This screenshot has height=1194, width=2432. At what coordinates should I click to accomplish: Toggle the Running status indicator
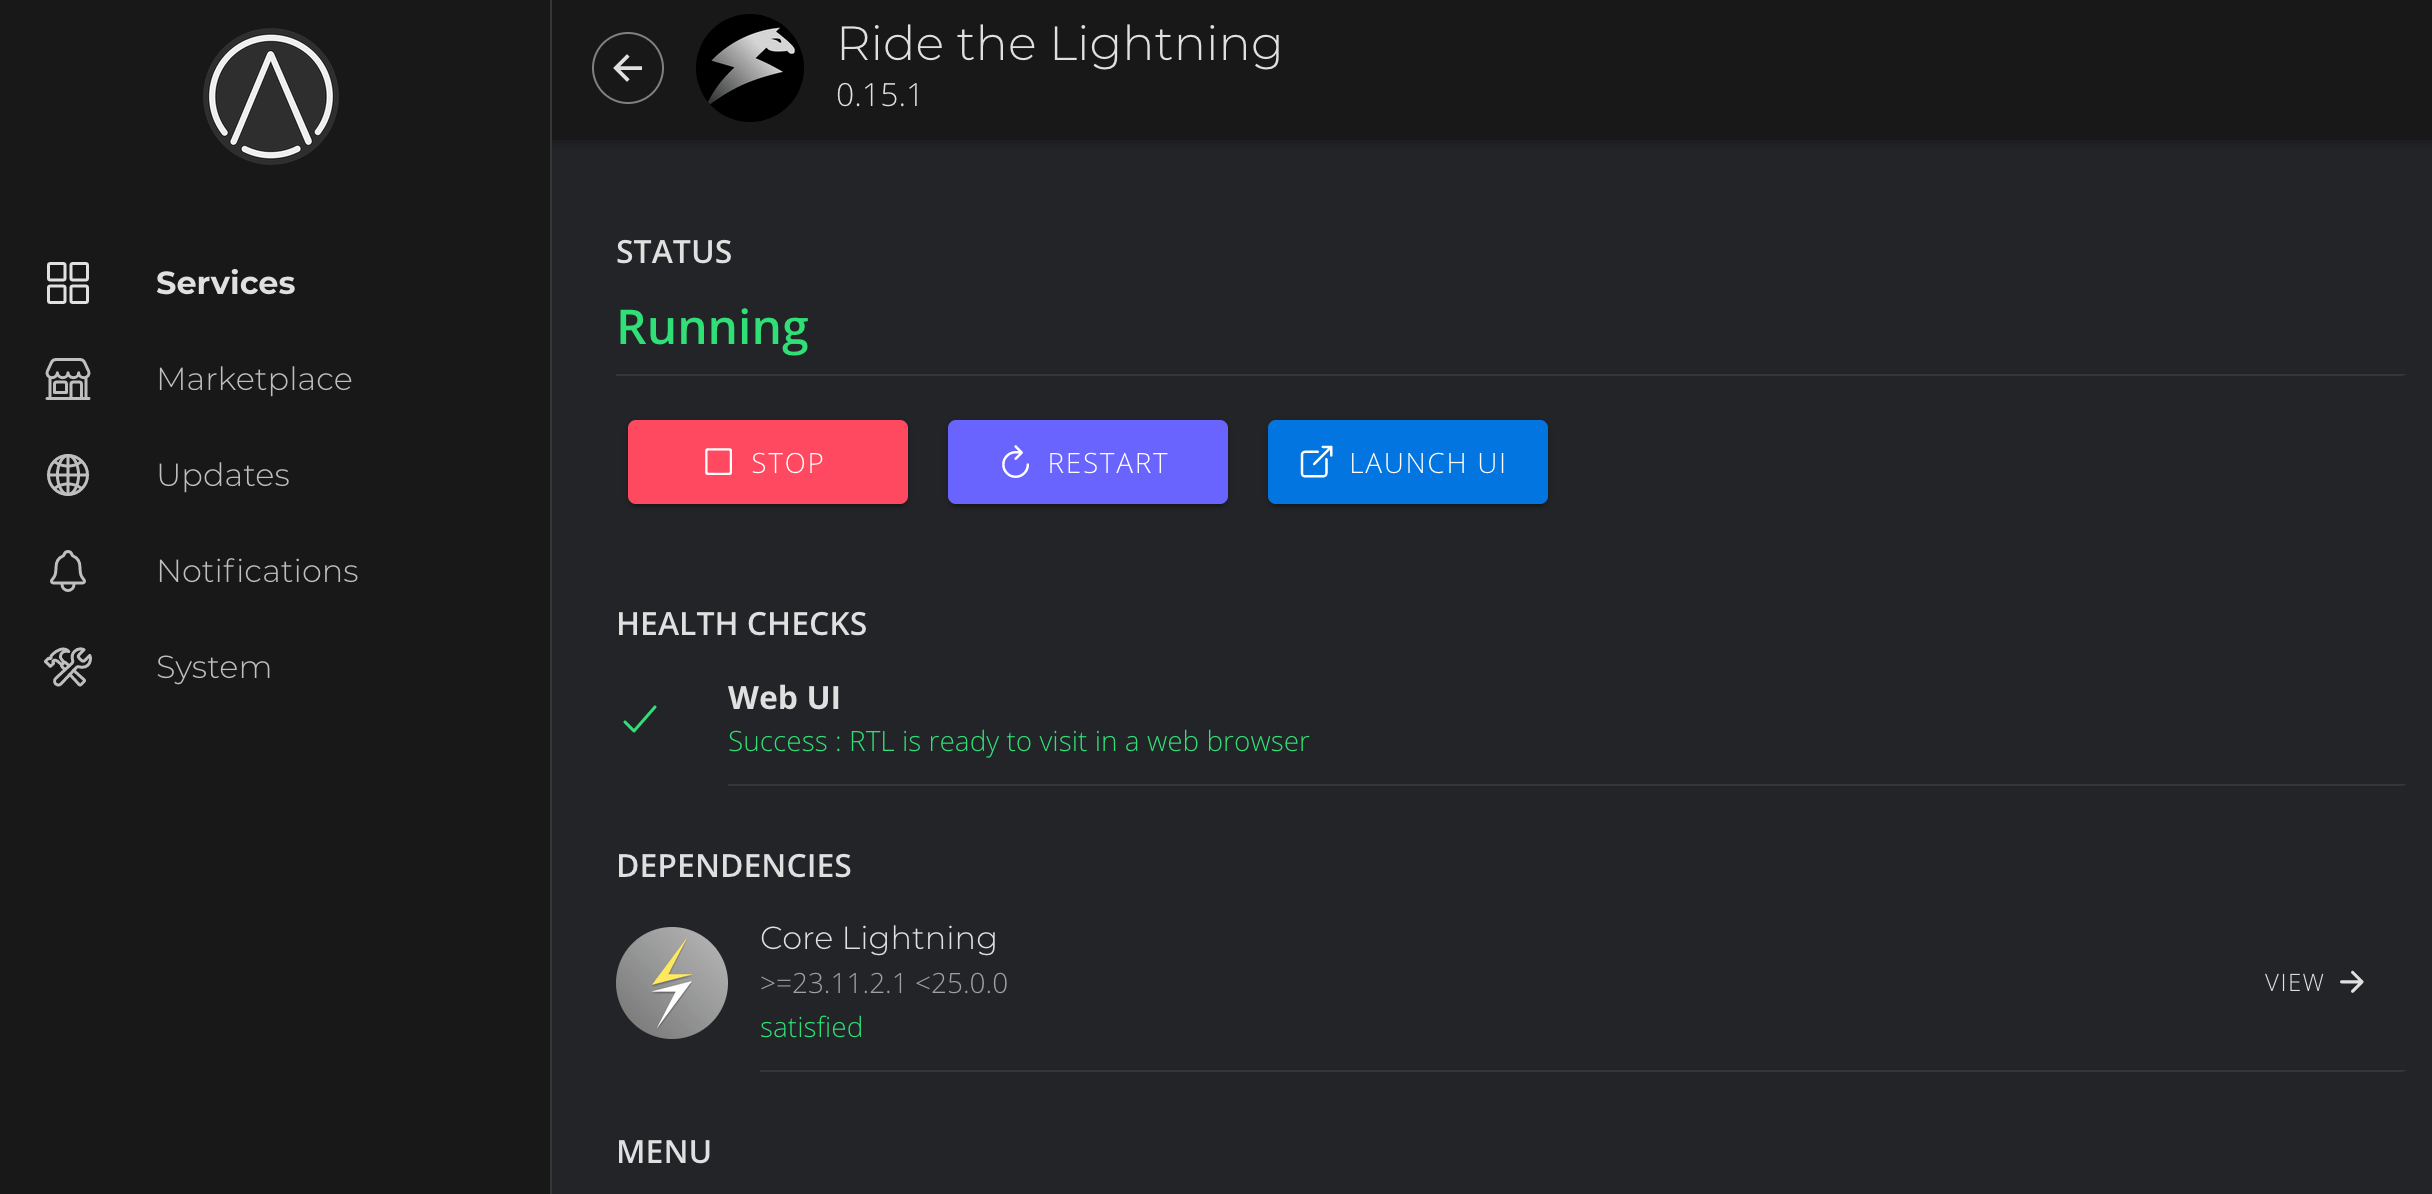[712, 326]
